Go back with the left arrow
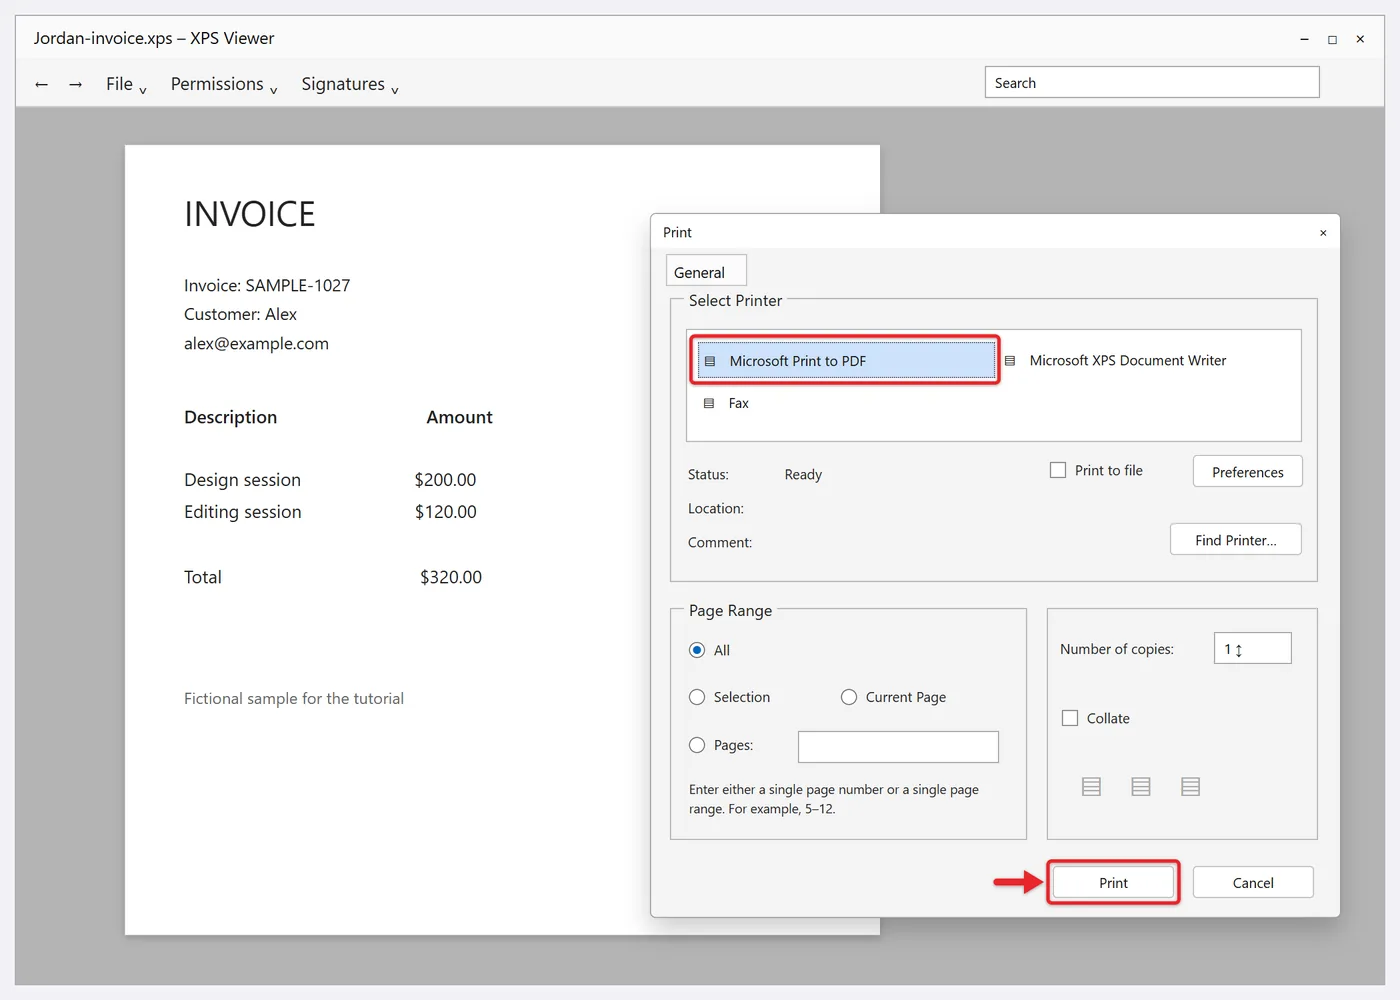This screenshot has height=1000, width=1400. tap(41, 85)
